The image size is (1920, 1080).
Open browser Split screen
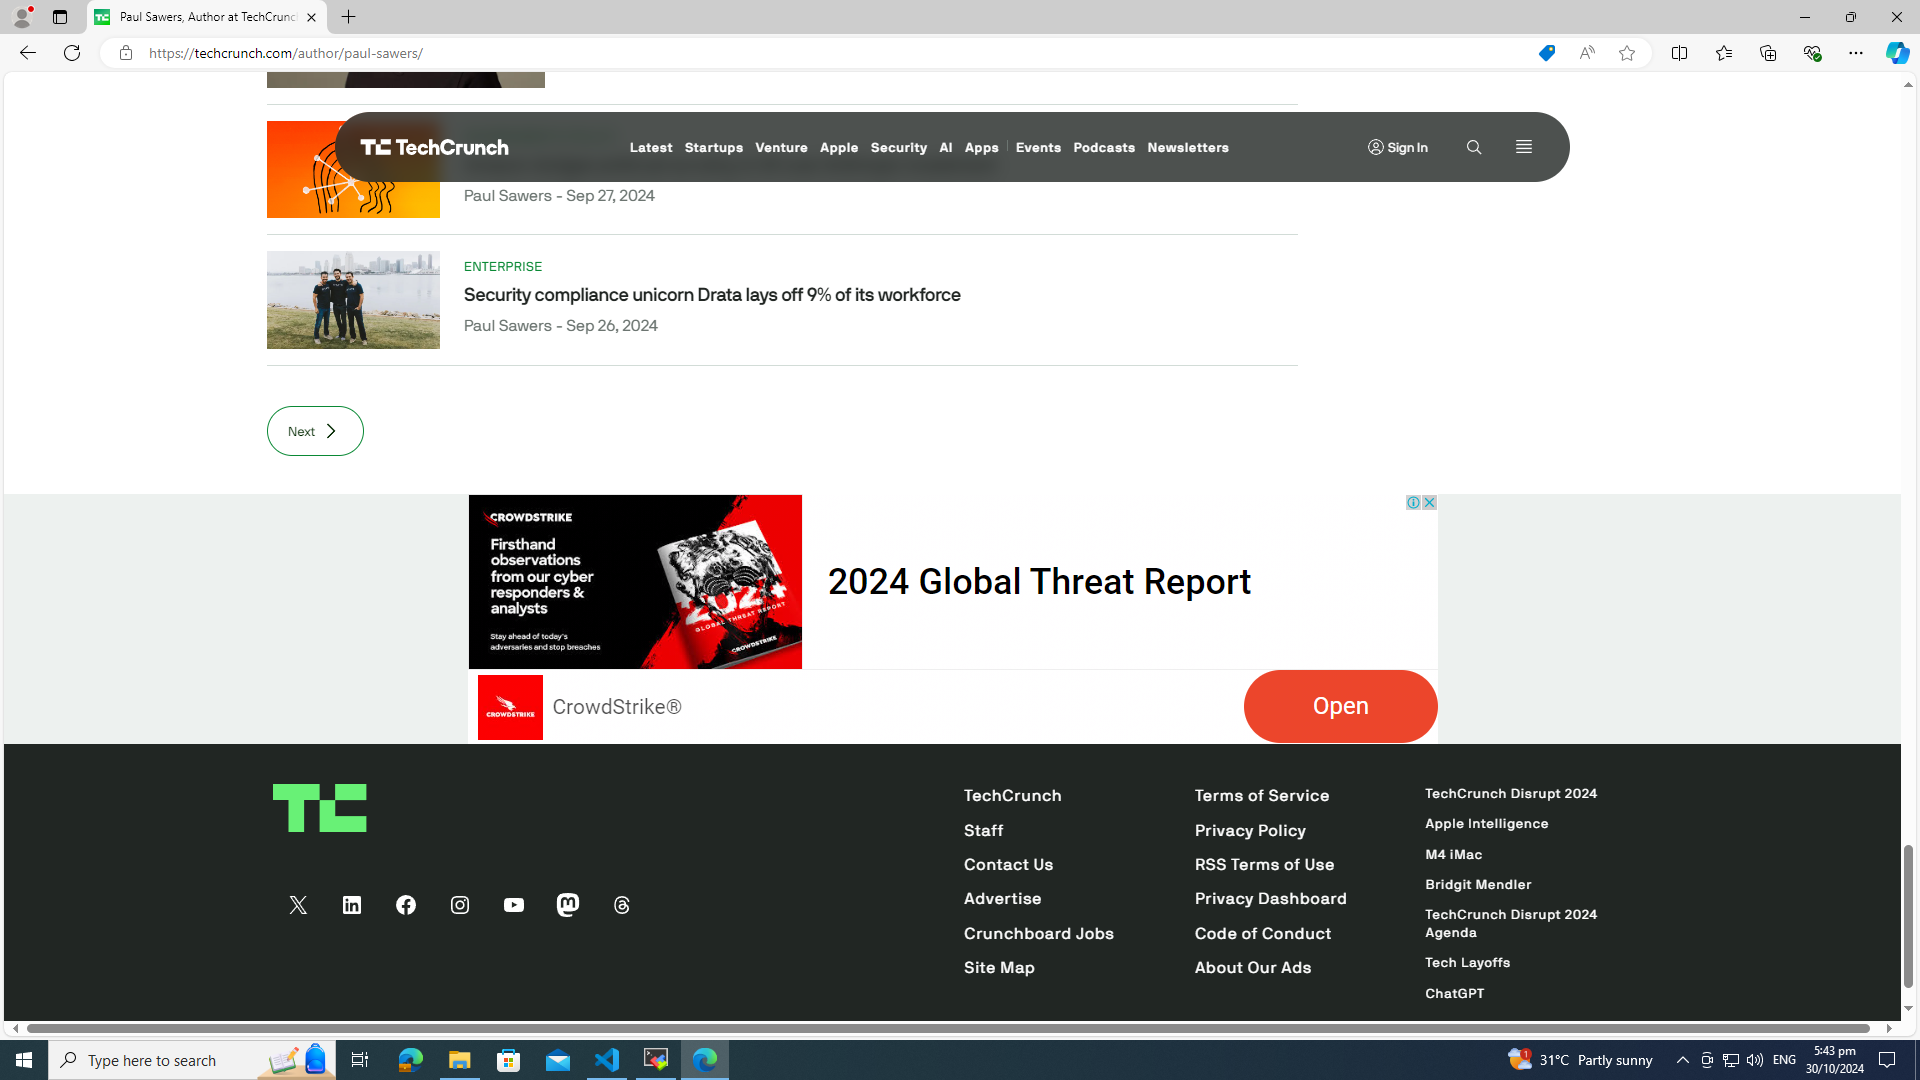tap(1679, 53)
